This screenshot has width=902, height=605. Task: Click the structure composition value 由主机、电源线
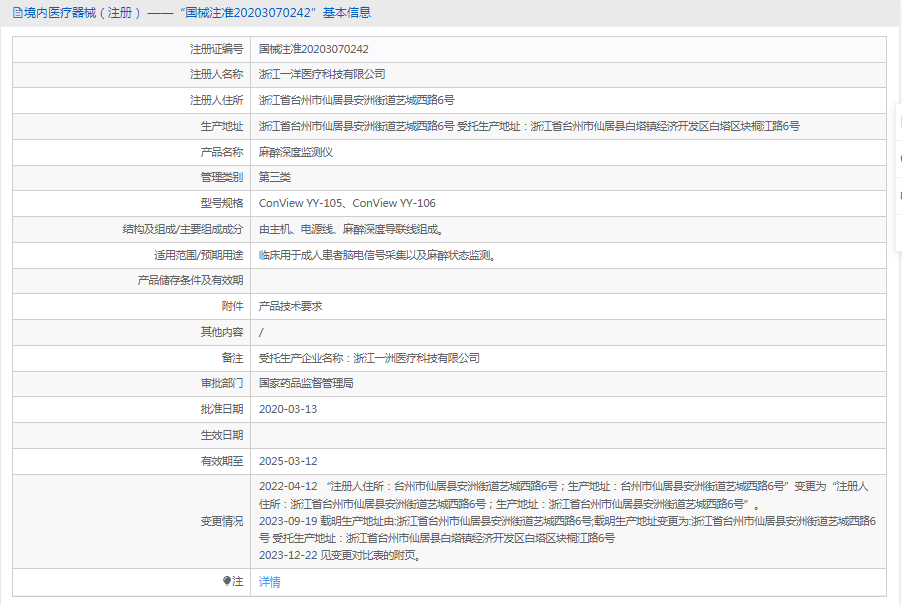coord(352,229)
